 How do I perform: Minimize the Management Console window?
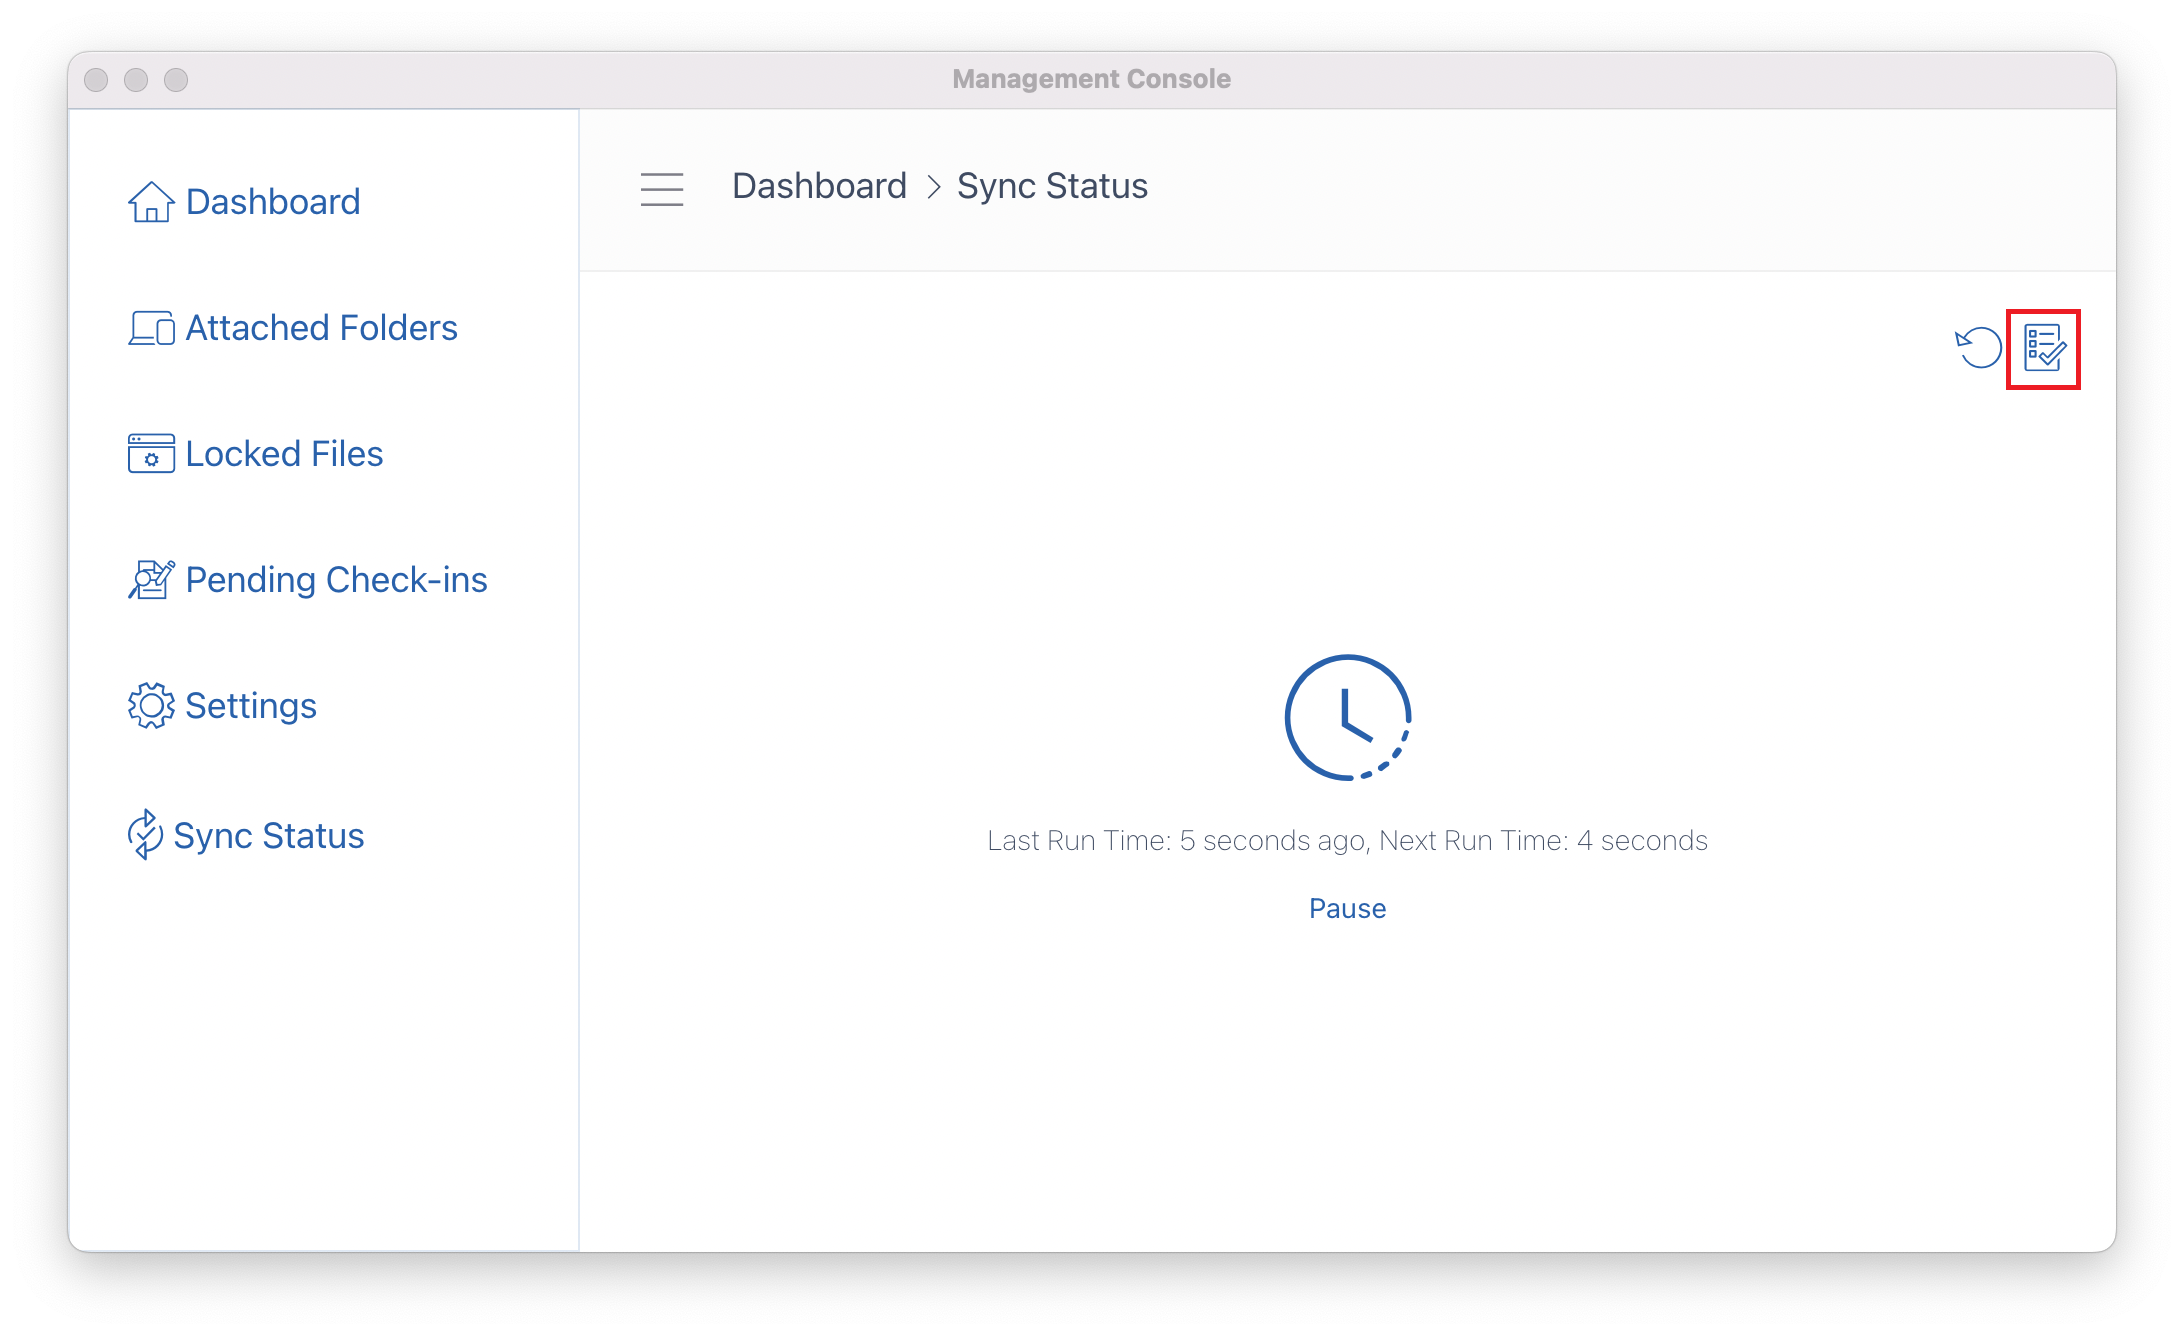point(136,80)
